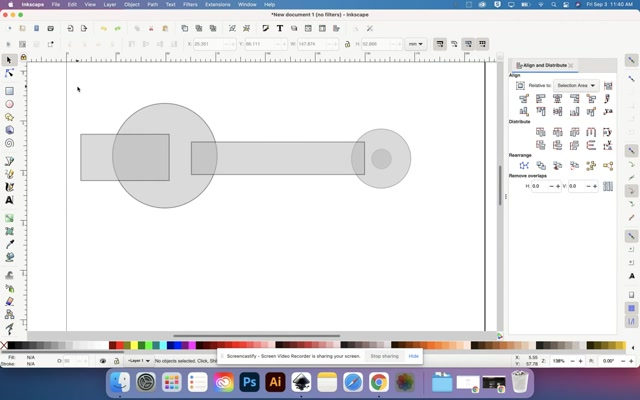Open the Relative to Selection Area dropdown
Image resolution: width=640 pixels, height=400 pixels.
576,86
